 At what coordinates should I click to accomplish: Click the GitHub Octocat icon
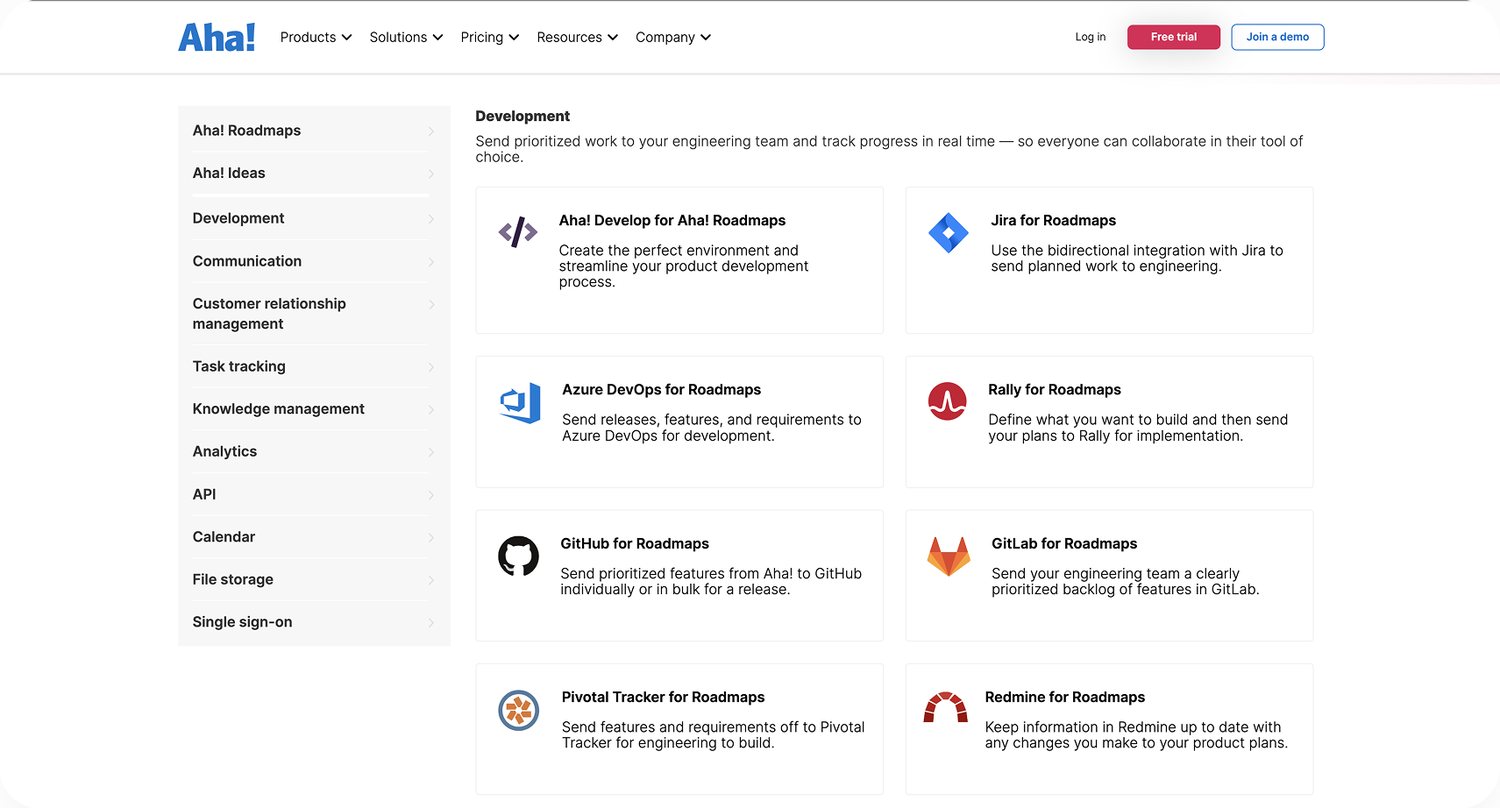click(x=518, y=556)
